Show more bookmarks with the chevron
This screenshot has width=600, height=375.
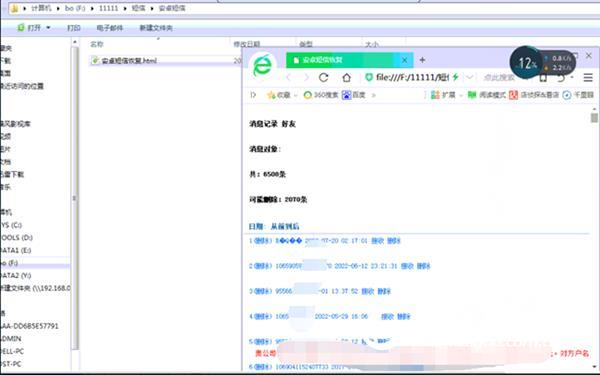click(374, 95)
